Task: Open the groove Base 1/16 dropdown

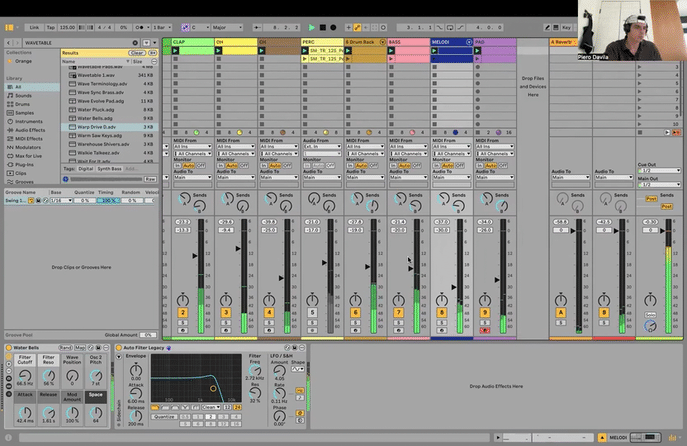Action: point(61,201)
